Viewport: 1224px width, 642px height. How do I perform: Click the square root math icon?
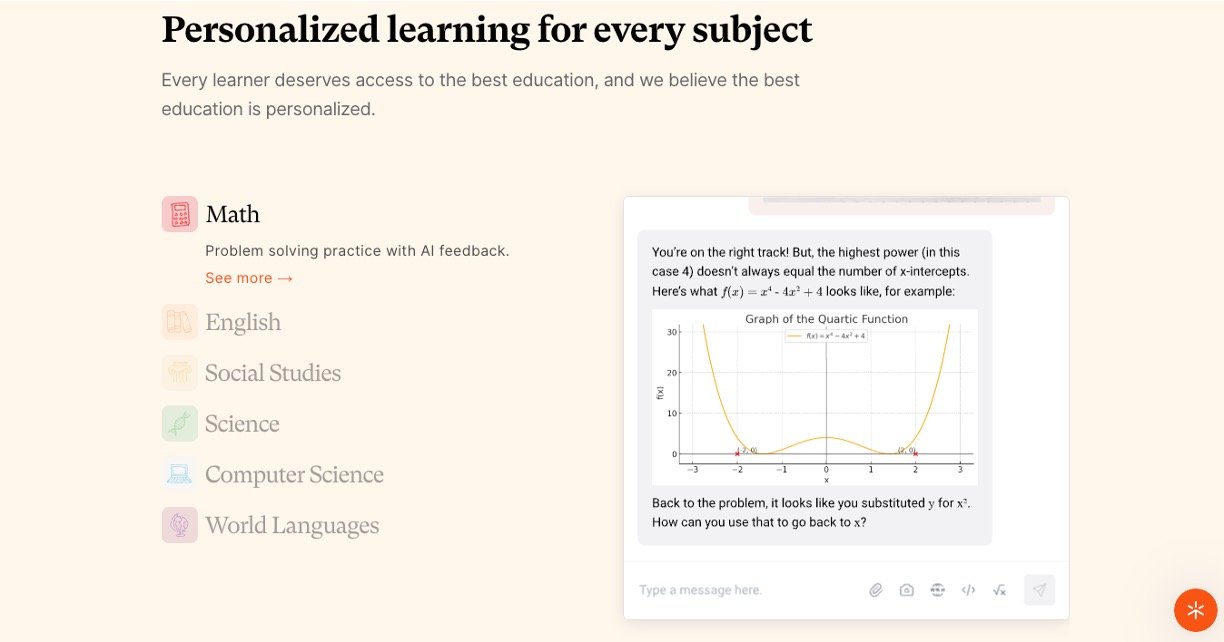tap(999, 590)
